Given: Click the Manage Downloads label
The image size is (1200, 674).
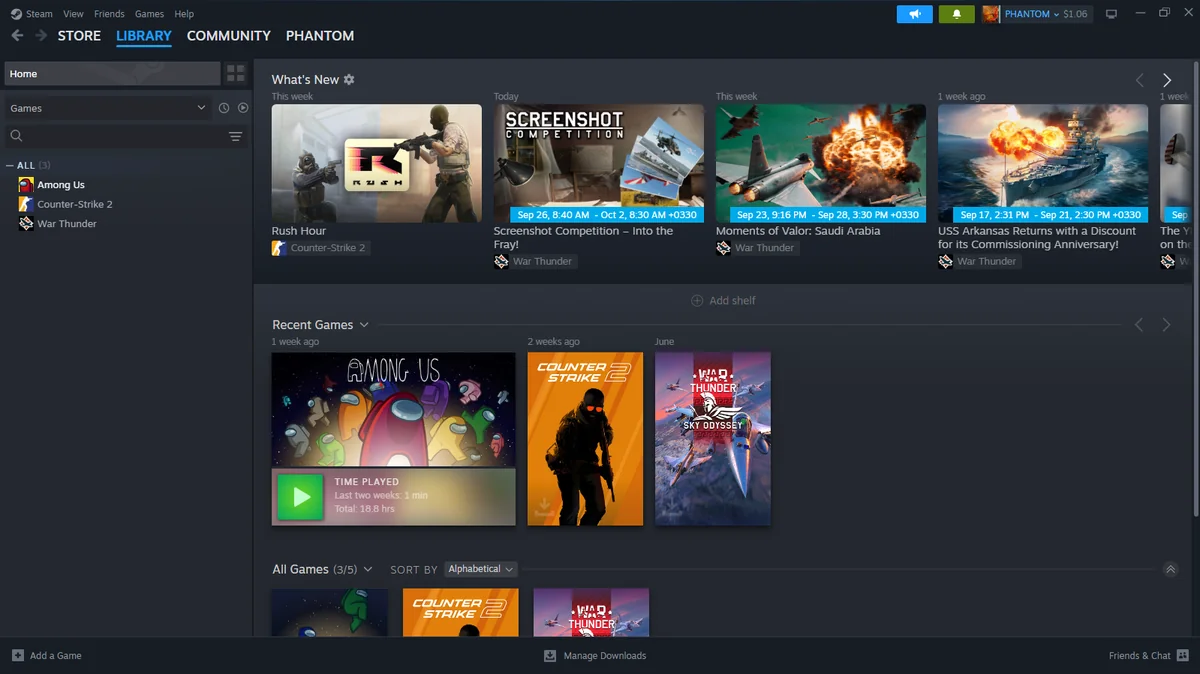Looking at the screenshot, I should click(x=605, y=655).
